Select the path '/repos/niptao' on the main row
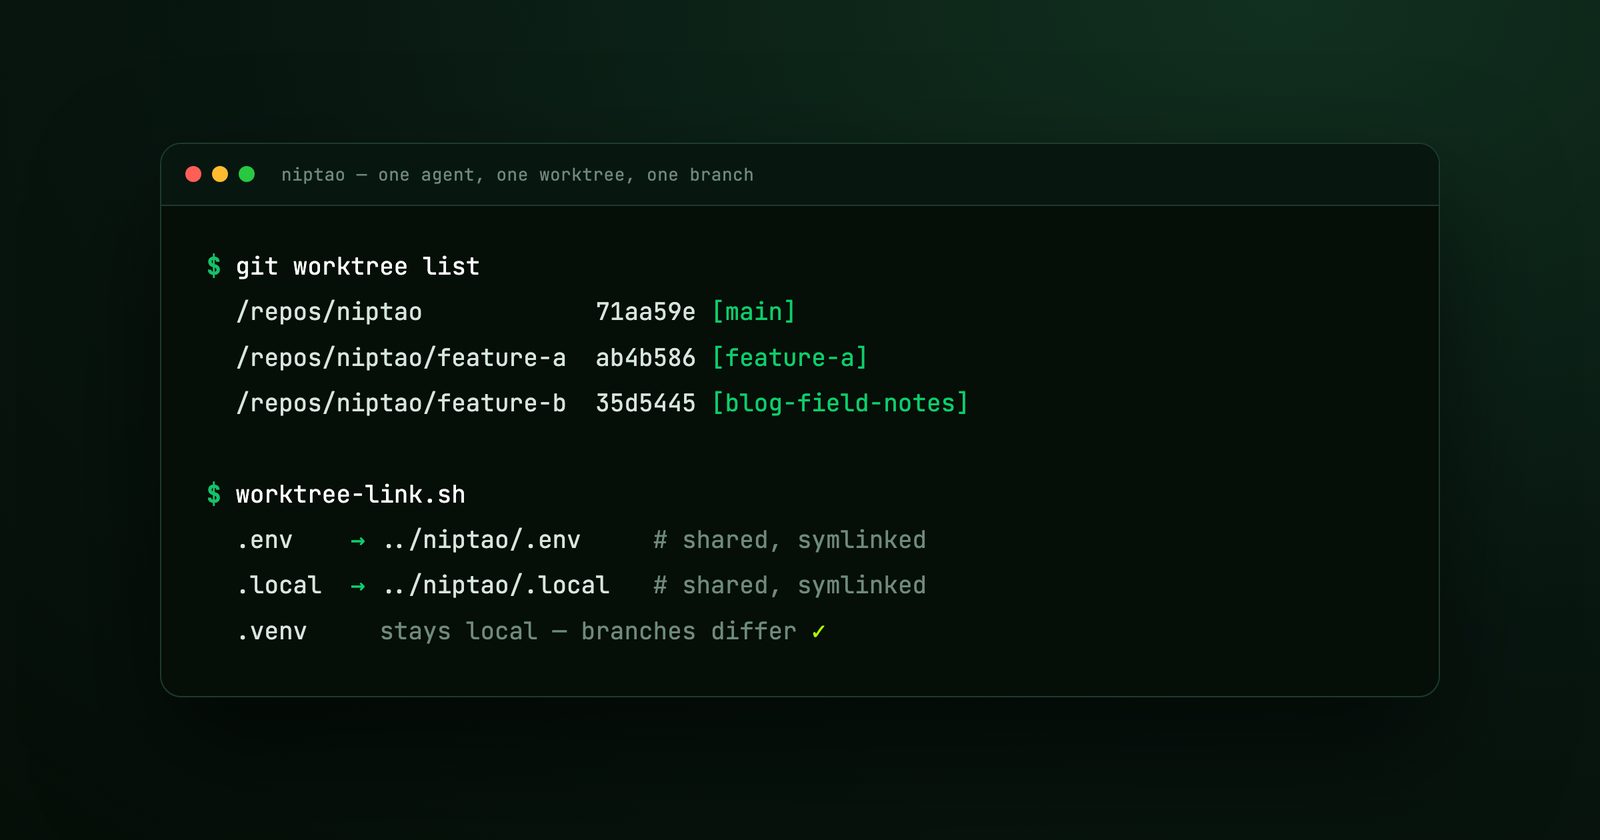This screenshot has width=1600, height=840. (x=329, y=312)
